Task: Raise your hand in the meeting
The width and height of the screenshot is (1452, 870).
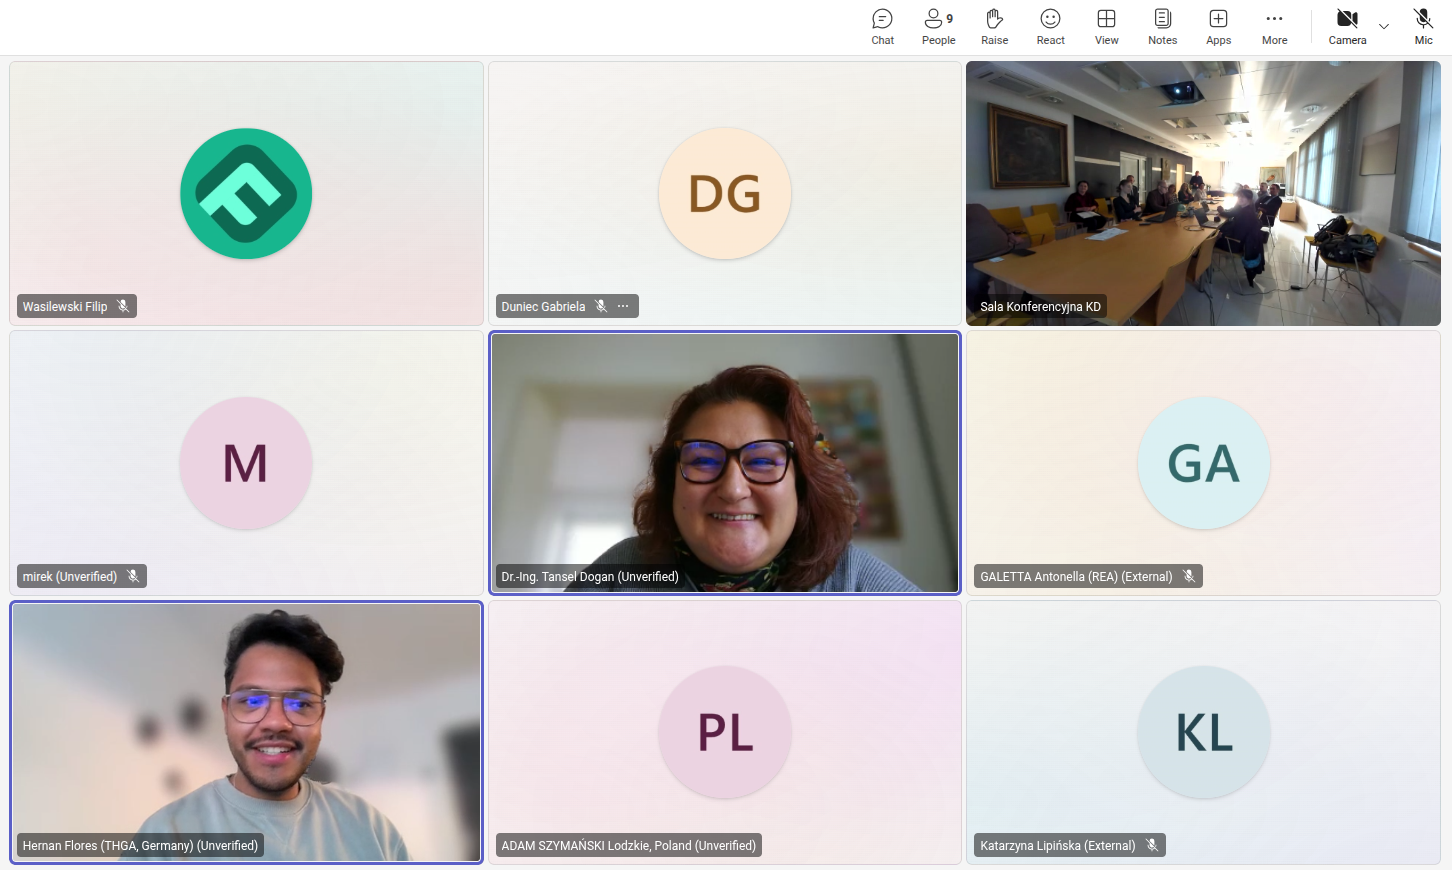Action: (994, 27)
